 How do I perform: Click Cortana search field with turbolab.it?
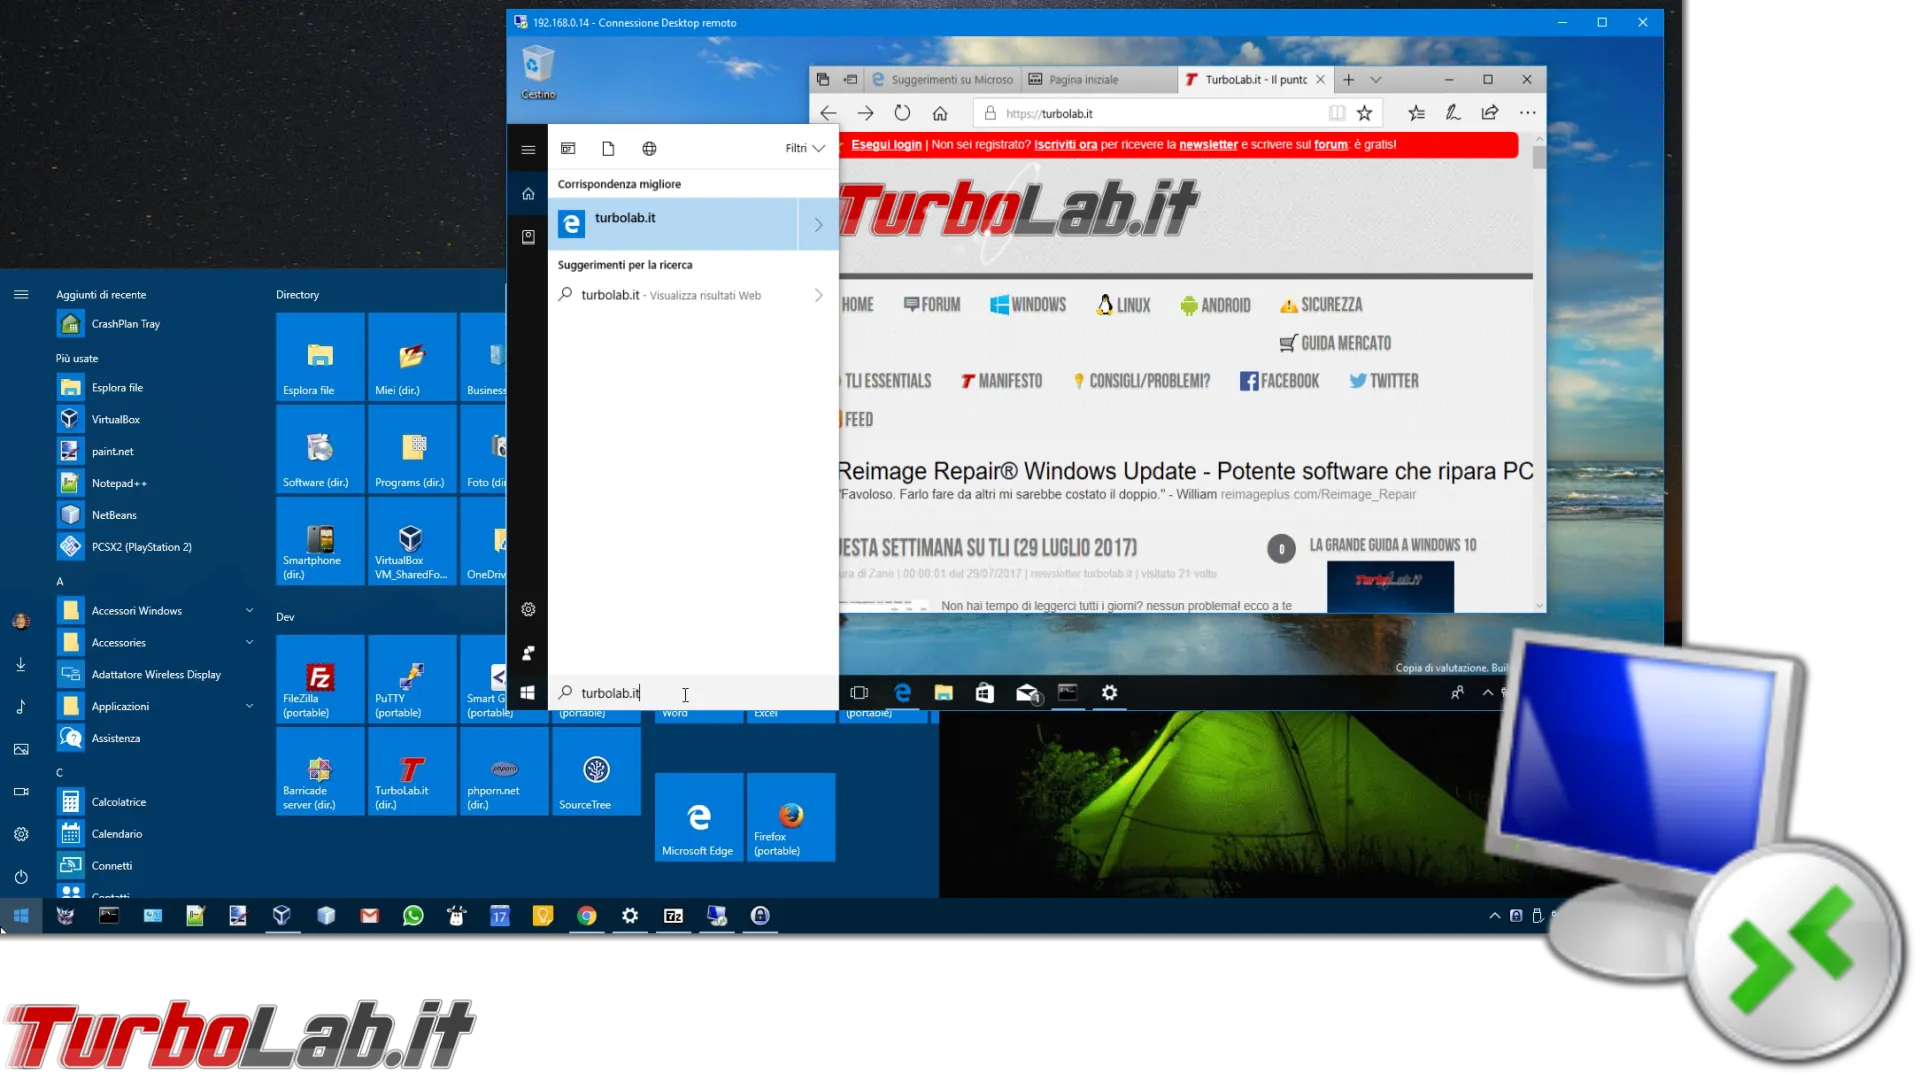coord(692,693)
